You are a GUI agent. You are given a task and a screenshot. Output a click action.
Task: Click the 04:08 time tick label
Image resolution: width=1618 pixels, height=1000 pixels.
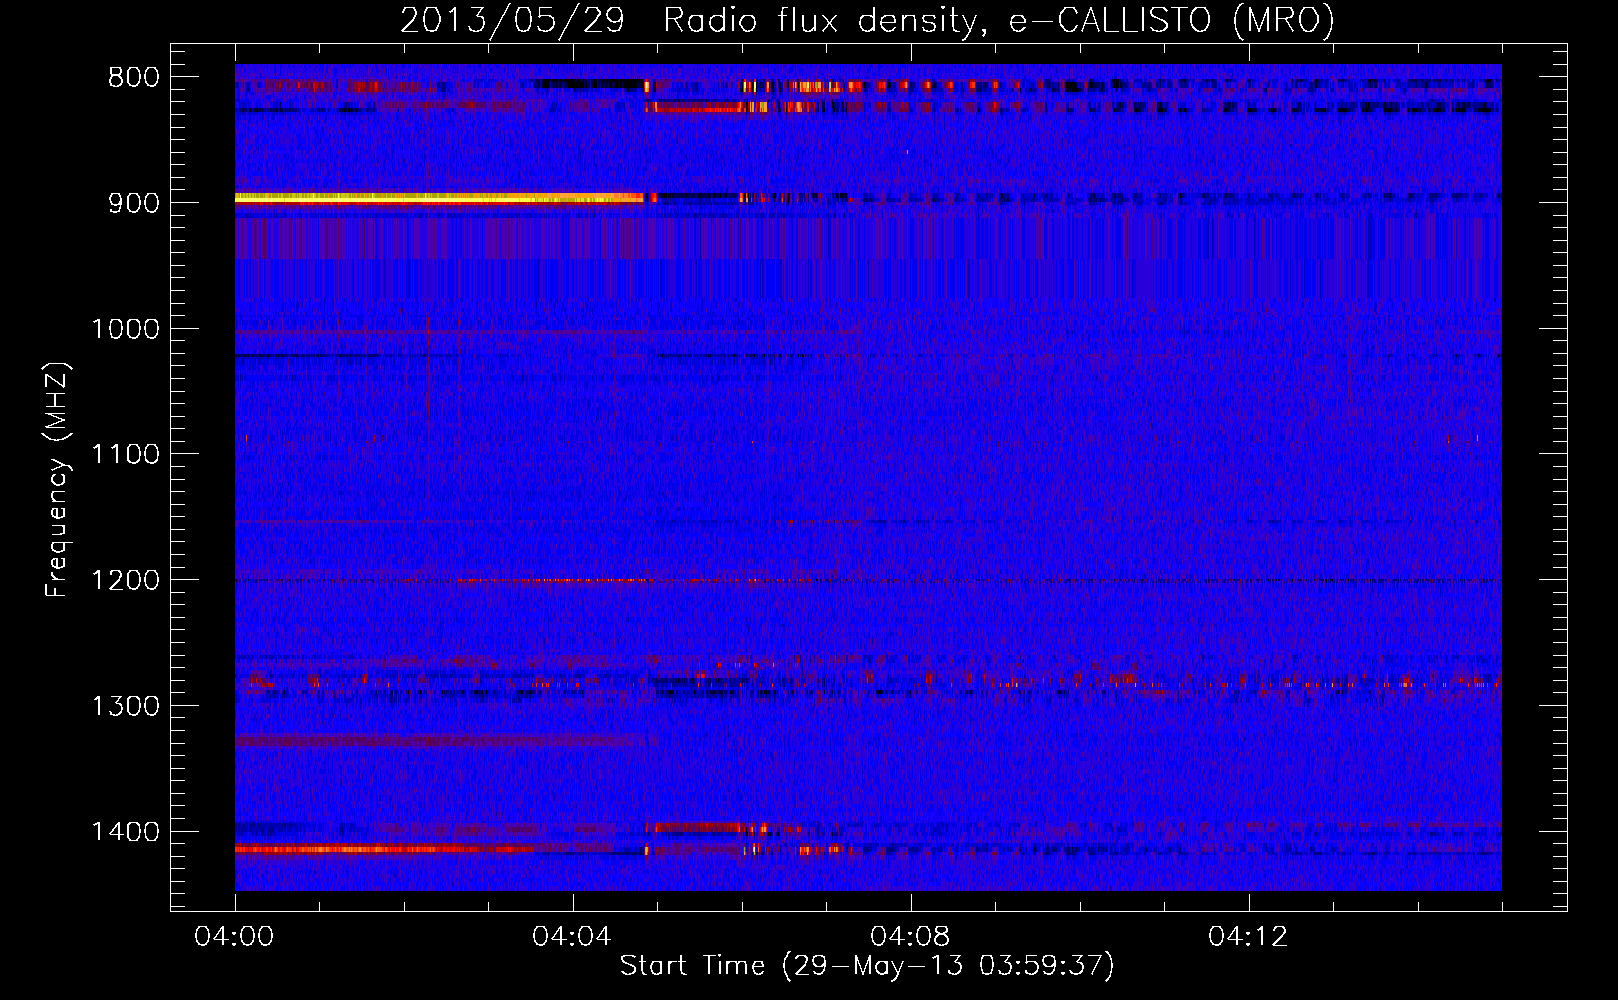pos(910,937)
